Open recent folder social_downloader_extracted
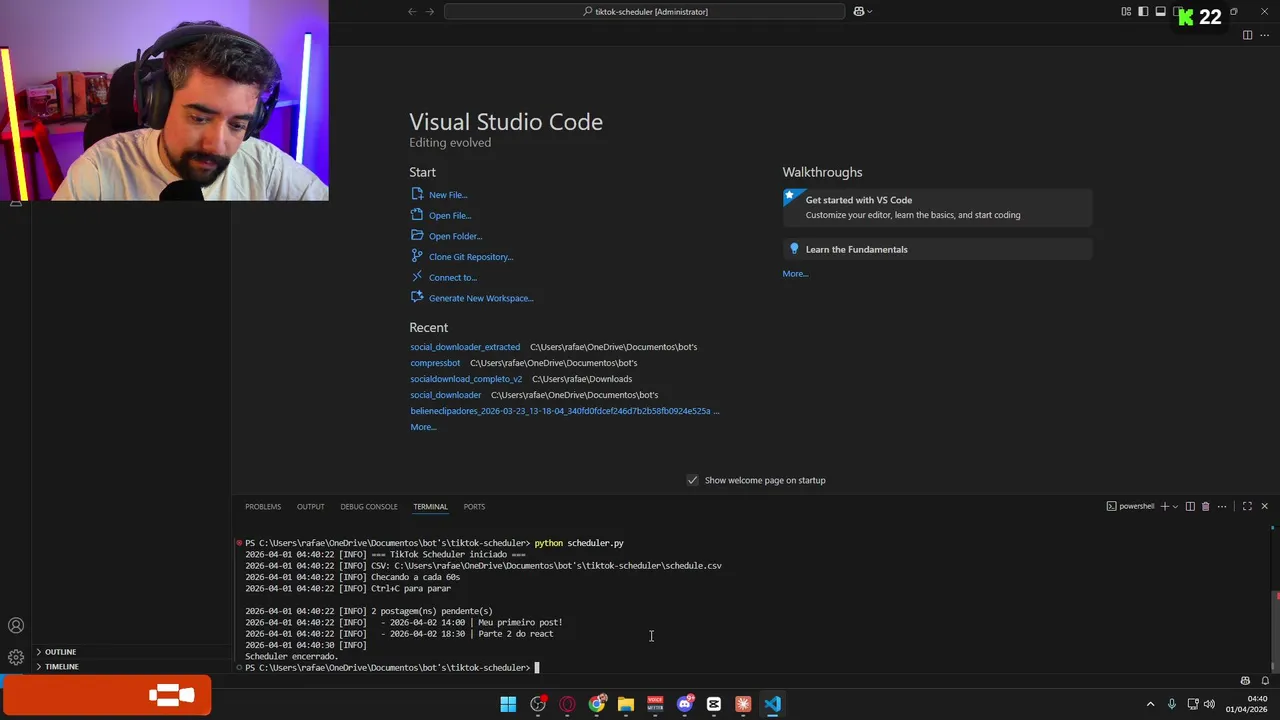The width and height of the screenshot is (1280, 720). tap(465, 347)
